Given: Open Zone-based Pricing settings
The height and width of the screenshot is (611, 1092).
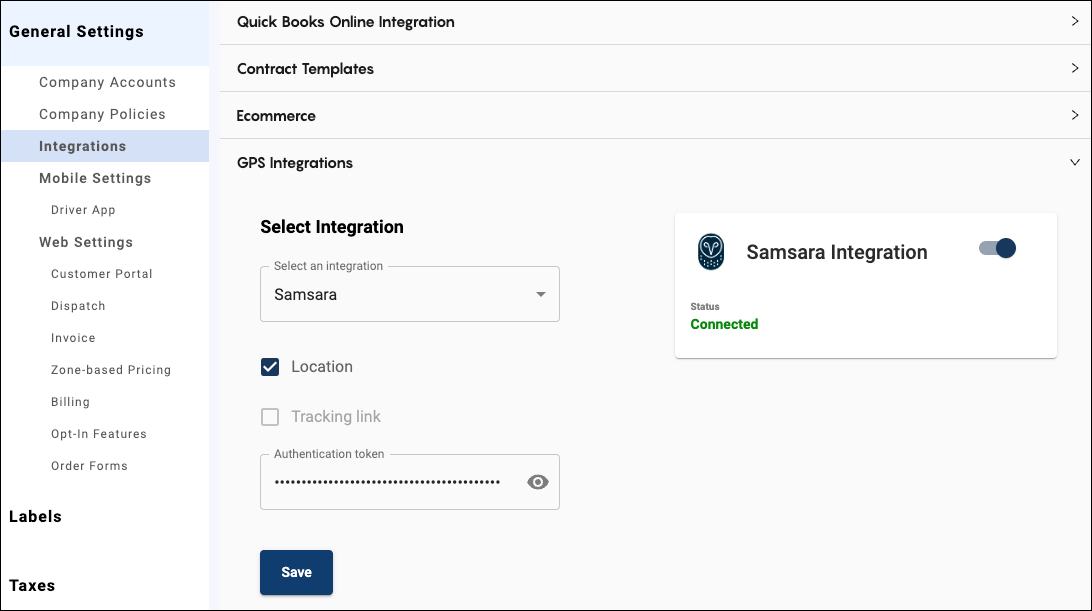Looking at the screenshot, I should (x=110, y=369).
